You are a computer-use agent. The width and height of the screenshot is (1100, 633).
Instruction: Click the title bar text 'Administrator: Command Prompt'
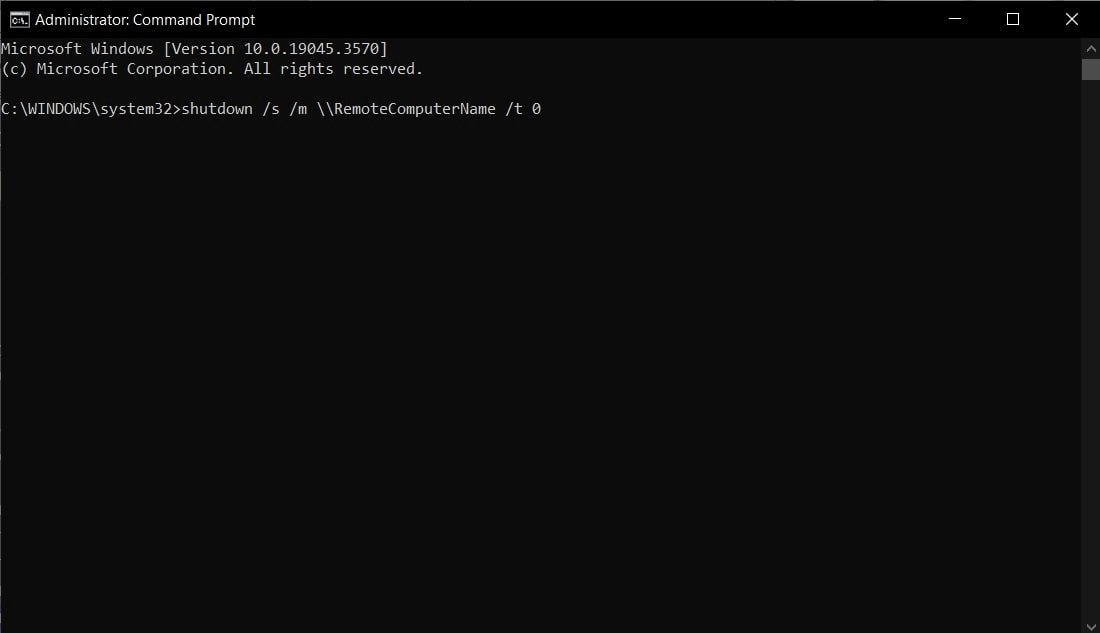[145, 19]
